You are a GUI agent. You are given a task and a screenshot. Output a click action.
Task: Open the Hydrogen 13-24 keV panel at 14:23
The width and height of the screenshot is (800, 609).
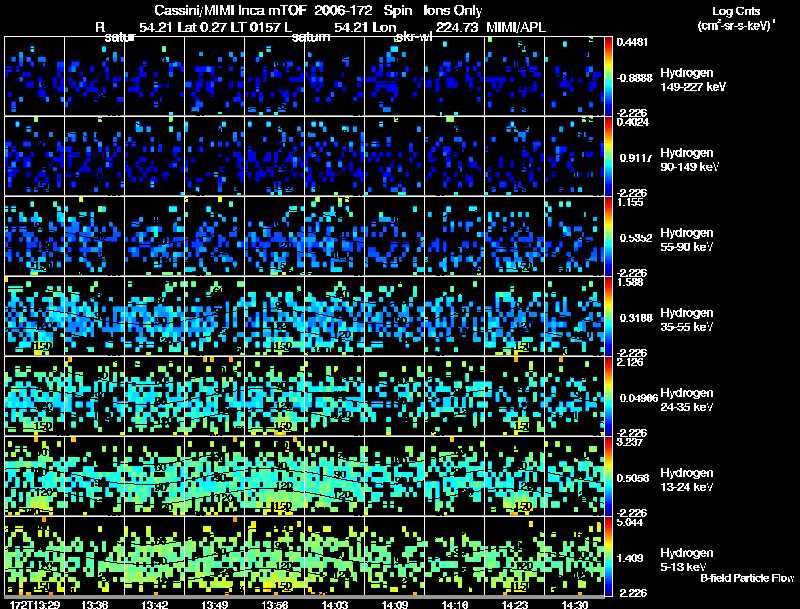tap(515, 476)
